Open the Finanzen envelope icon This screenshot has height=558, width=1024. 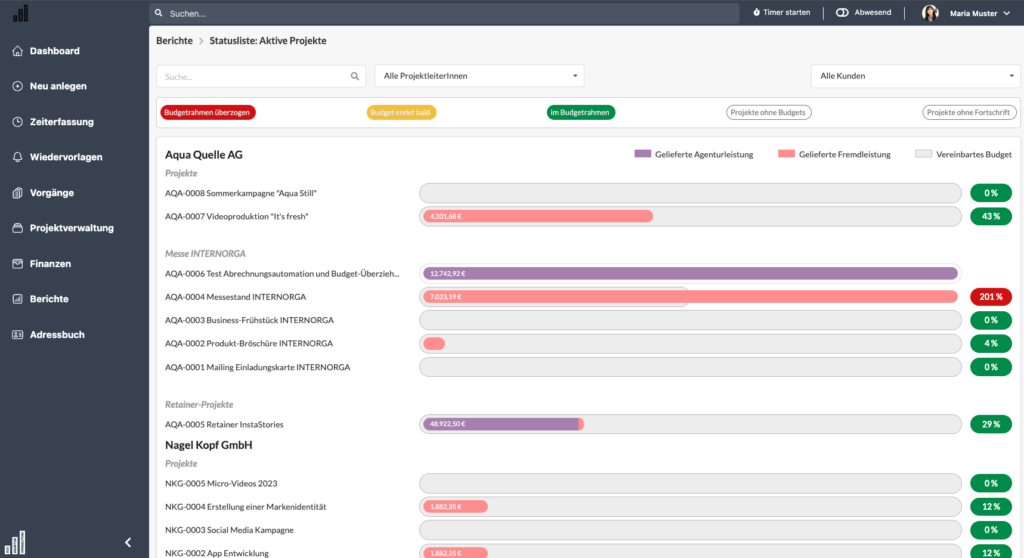pyautogui.click(x=18, y=264)
